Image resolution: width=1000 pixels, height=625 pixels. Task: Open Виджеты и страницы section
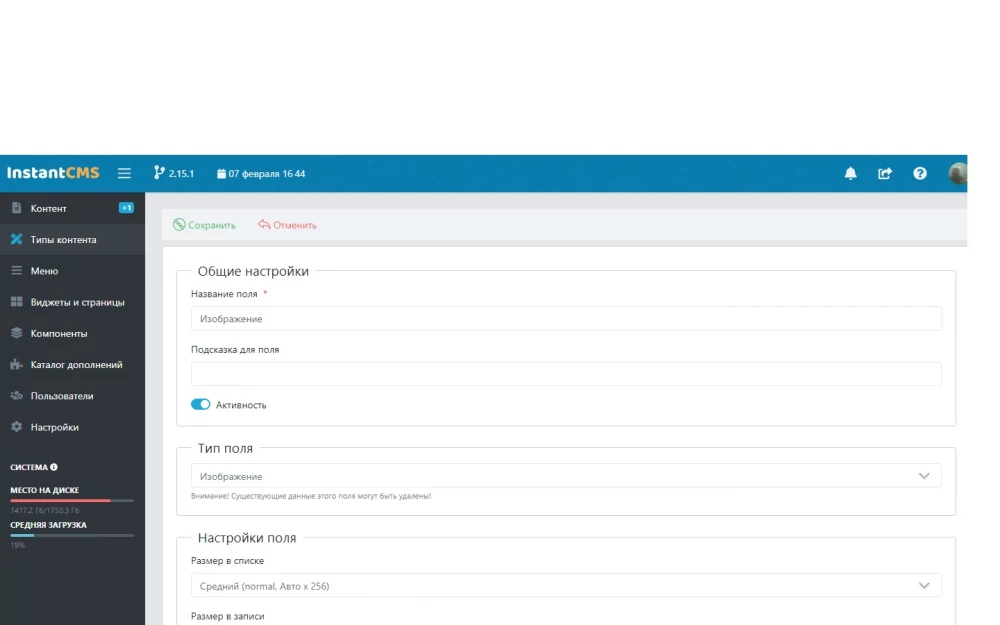point(72,302)
